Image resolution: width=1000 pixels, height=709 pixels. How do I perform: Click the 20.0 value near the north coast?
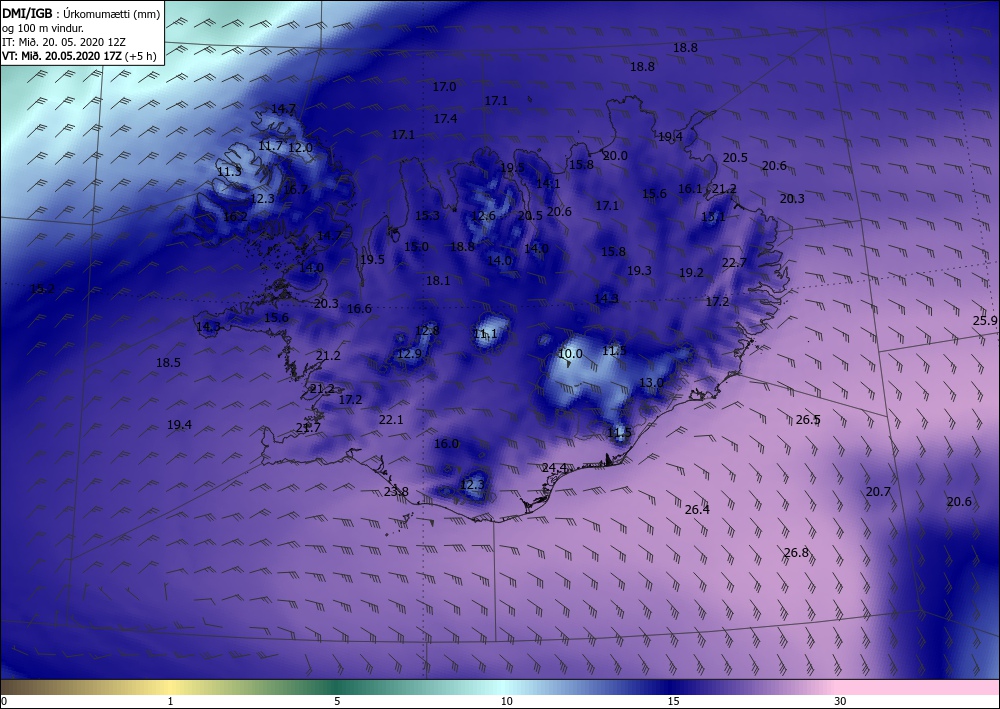(x=615, y=156)
